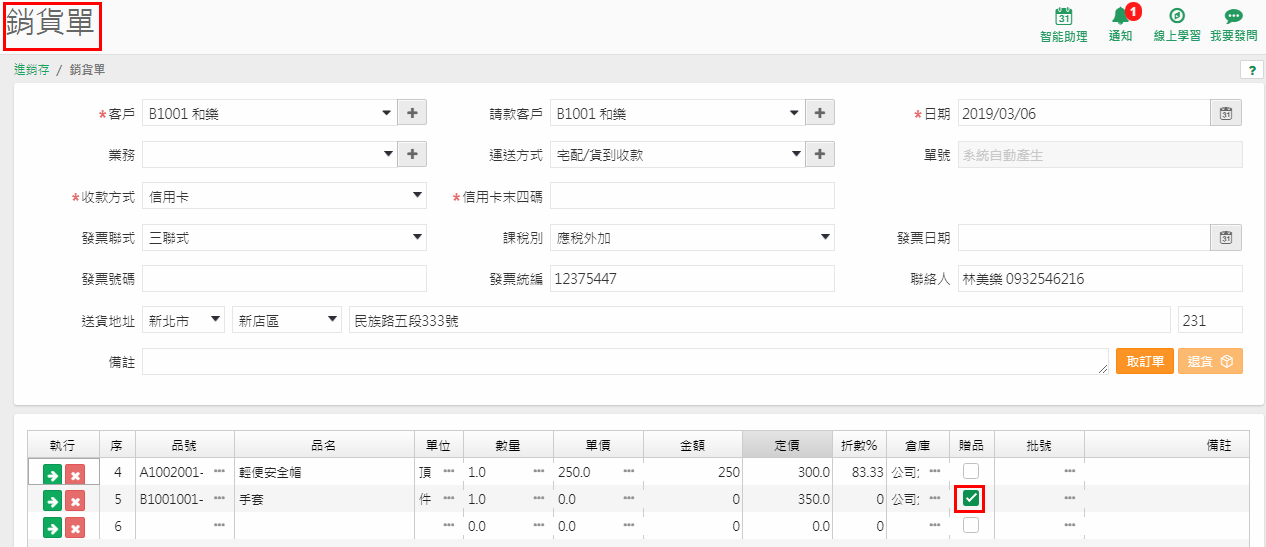Open 品號 lookup dots for B1001001

[x=219, y=498]
